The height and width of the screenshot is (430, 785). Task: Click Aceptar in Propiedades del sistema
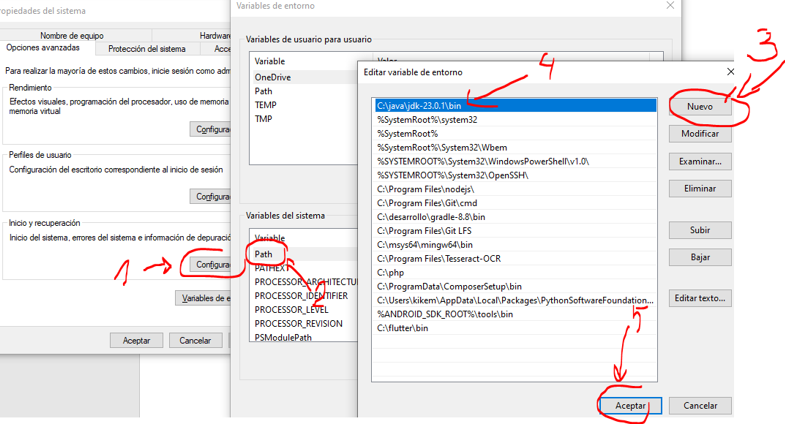pos(136,340)
